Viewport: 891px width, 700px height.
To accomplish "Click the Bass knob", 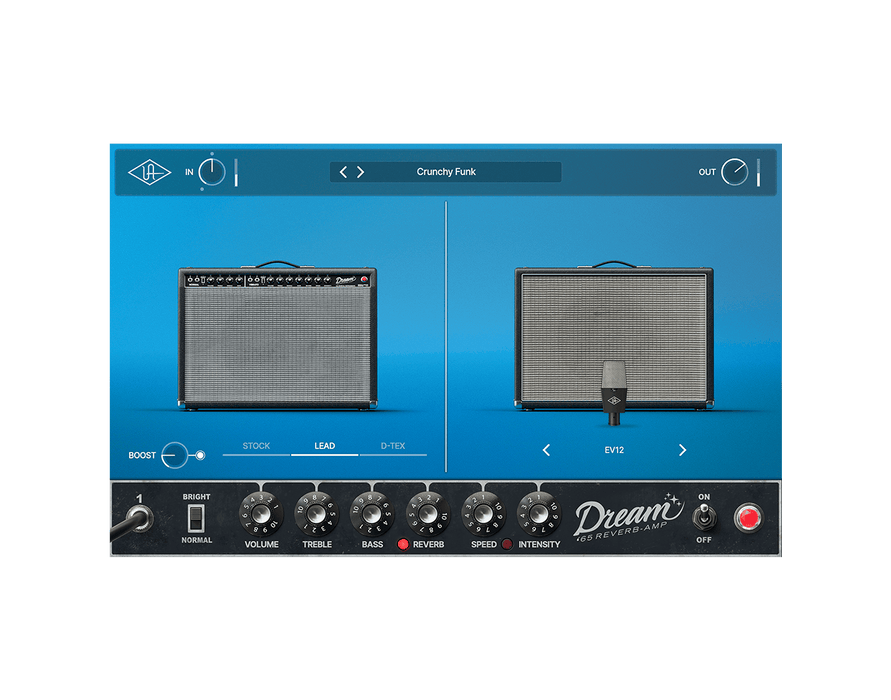I will coord(372,514).
